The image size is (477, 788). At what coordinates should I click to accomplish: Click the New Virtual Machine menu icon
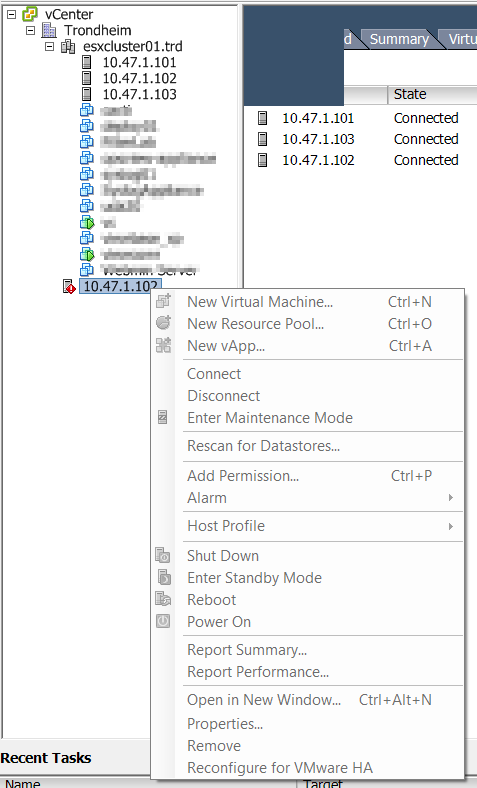click(x=163, y=301)
